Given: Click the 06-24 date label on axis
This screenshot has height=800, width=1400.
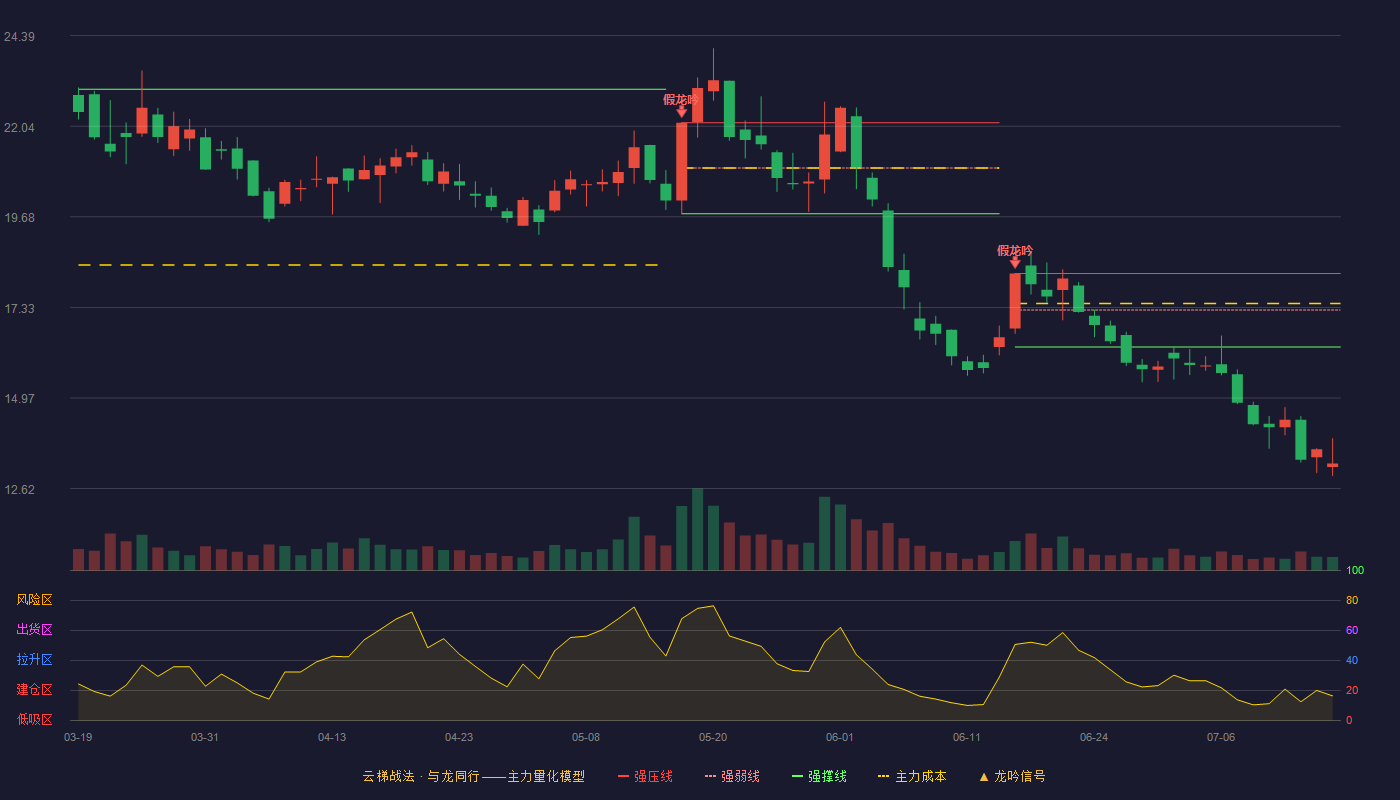Looking at the screenshot, I should coord(1094,737).
